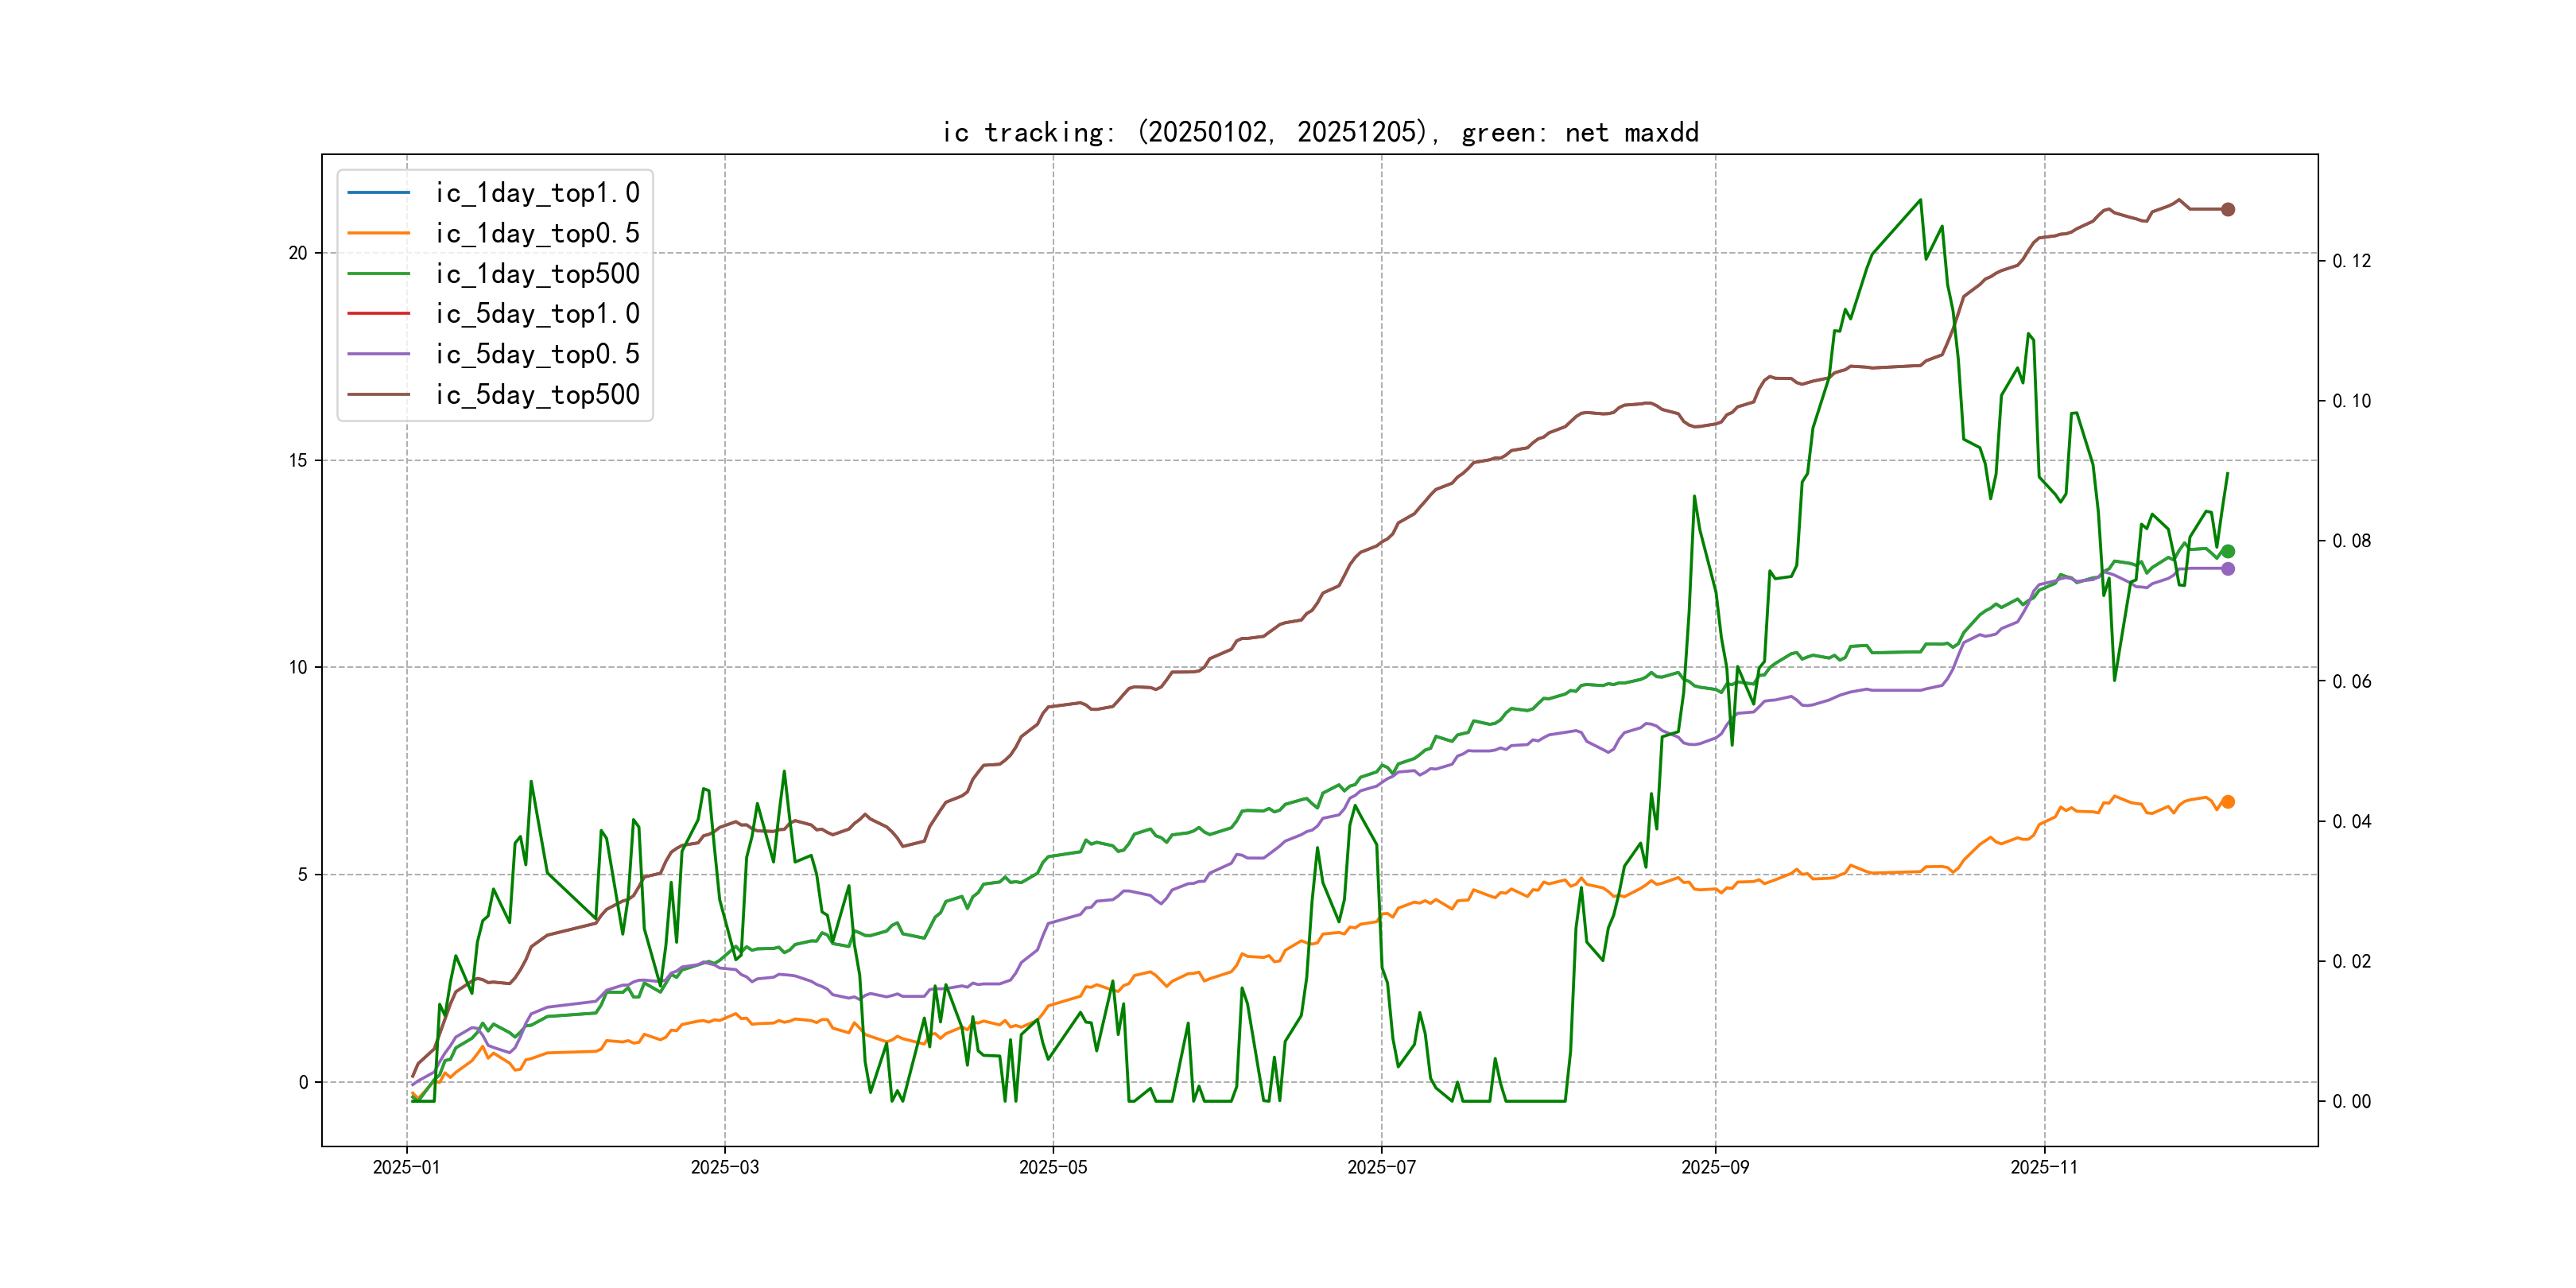Click the orange endpoint marker dot

tap(2227, 802)
